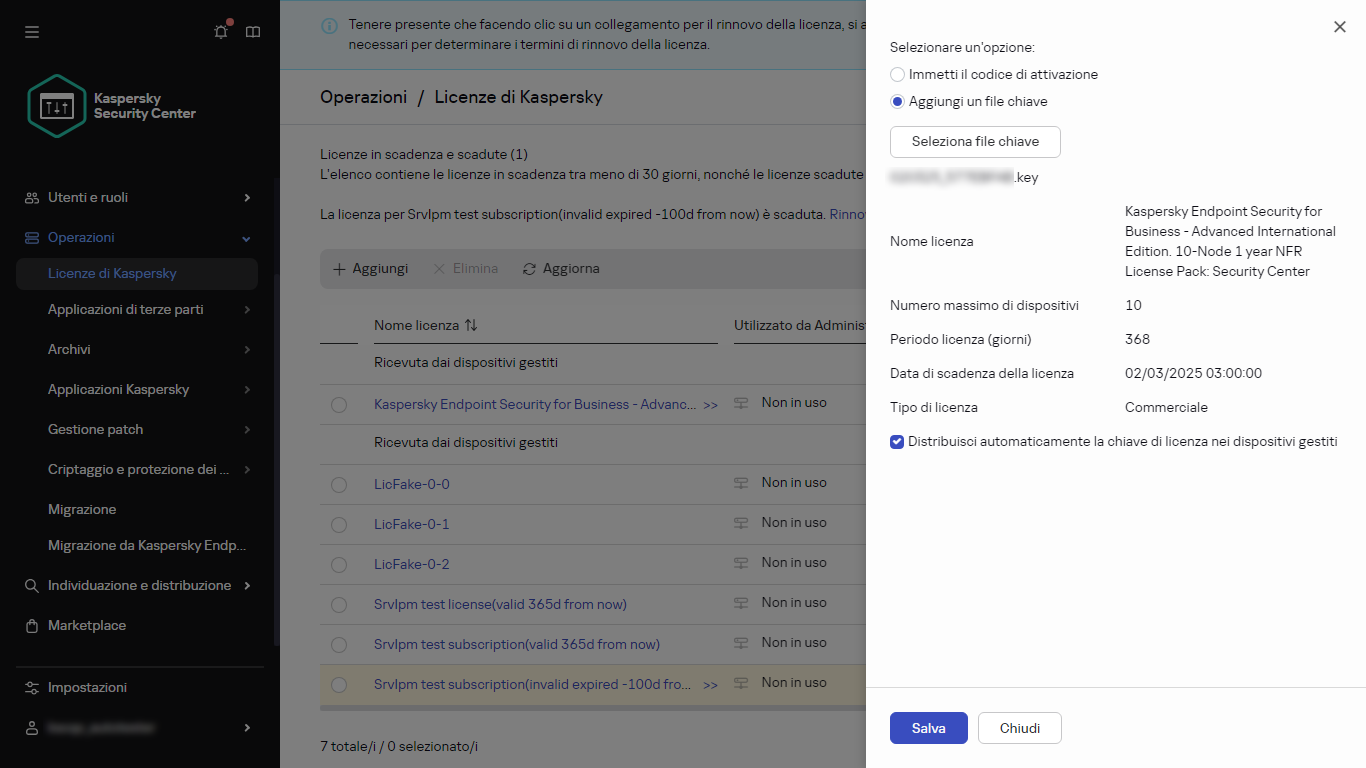Viewport: 1366px width, 768px height.
Task: Open 'Licenze di Kaspersky' menu item
Action: tap(112, 274)
